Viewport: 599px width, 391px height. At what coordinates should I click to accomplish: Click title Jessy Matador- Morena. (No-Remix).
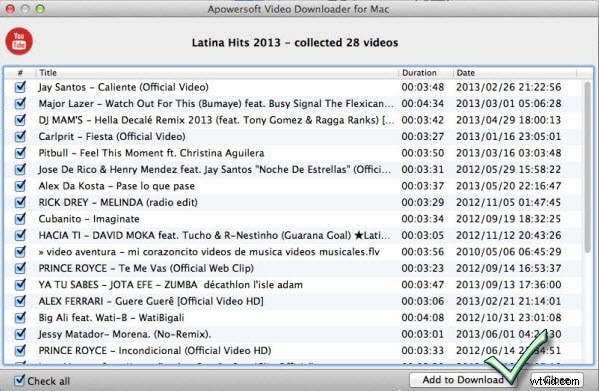(125, 334)
